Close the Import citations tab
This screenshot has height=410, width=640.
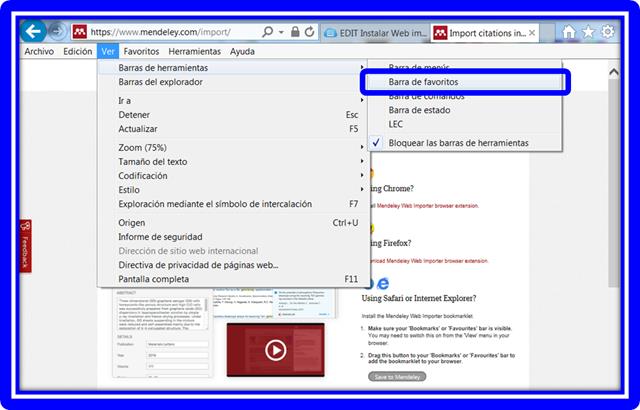(x=532, y=33)
